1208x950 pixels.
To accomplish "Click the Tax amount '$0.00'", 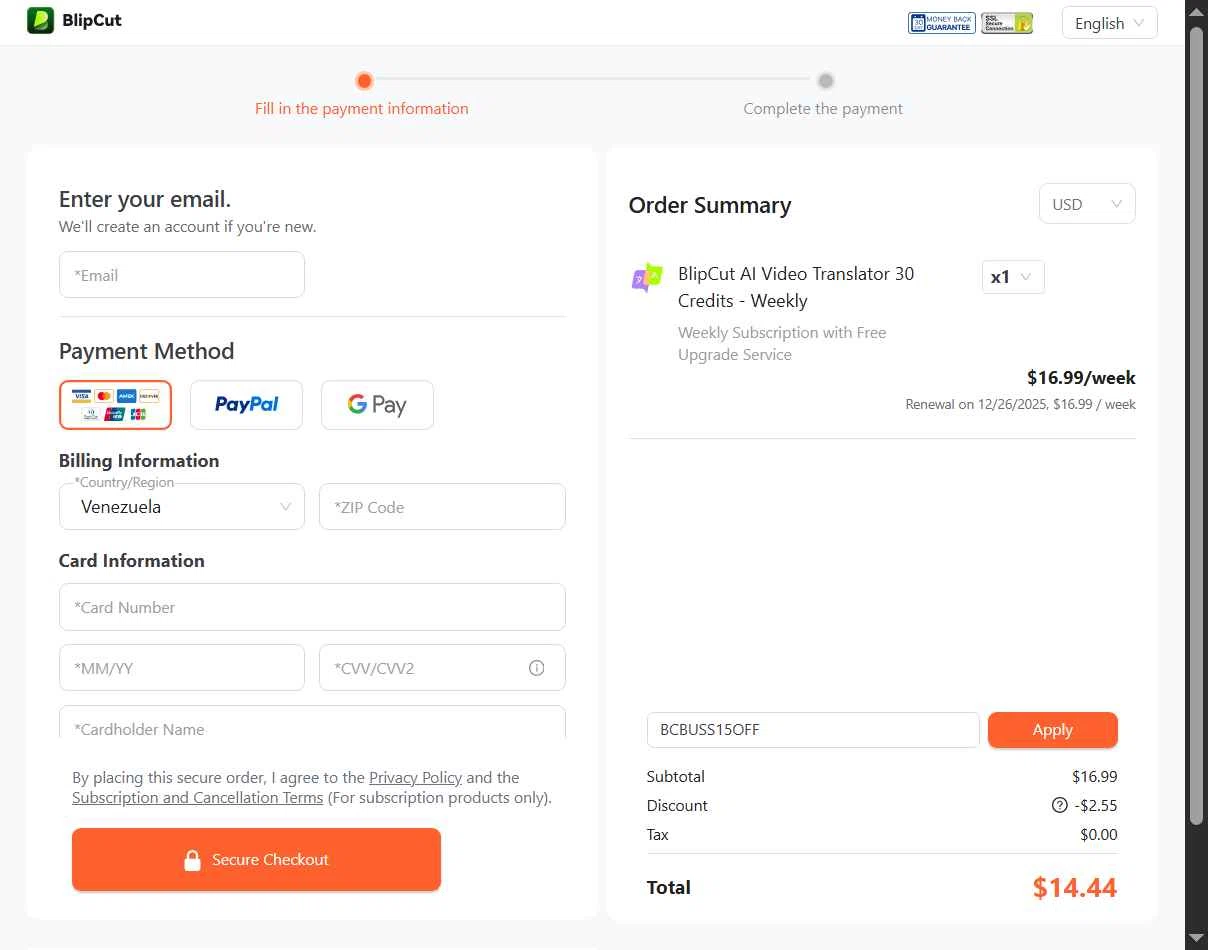I will [1099, 834].
